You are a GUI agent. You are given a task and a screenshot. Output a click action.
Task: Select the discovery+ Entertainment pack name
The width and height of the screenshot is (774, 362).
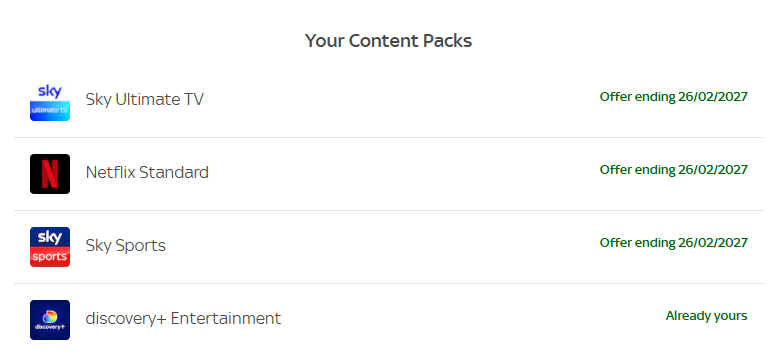[183, 319]
